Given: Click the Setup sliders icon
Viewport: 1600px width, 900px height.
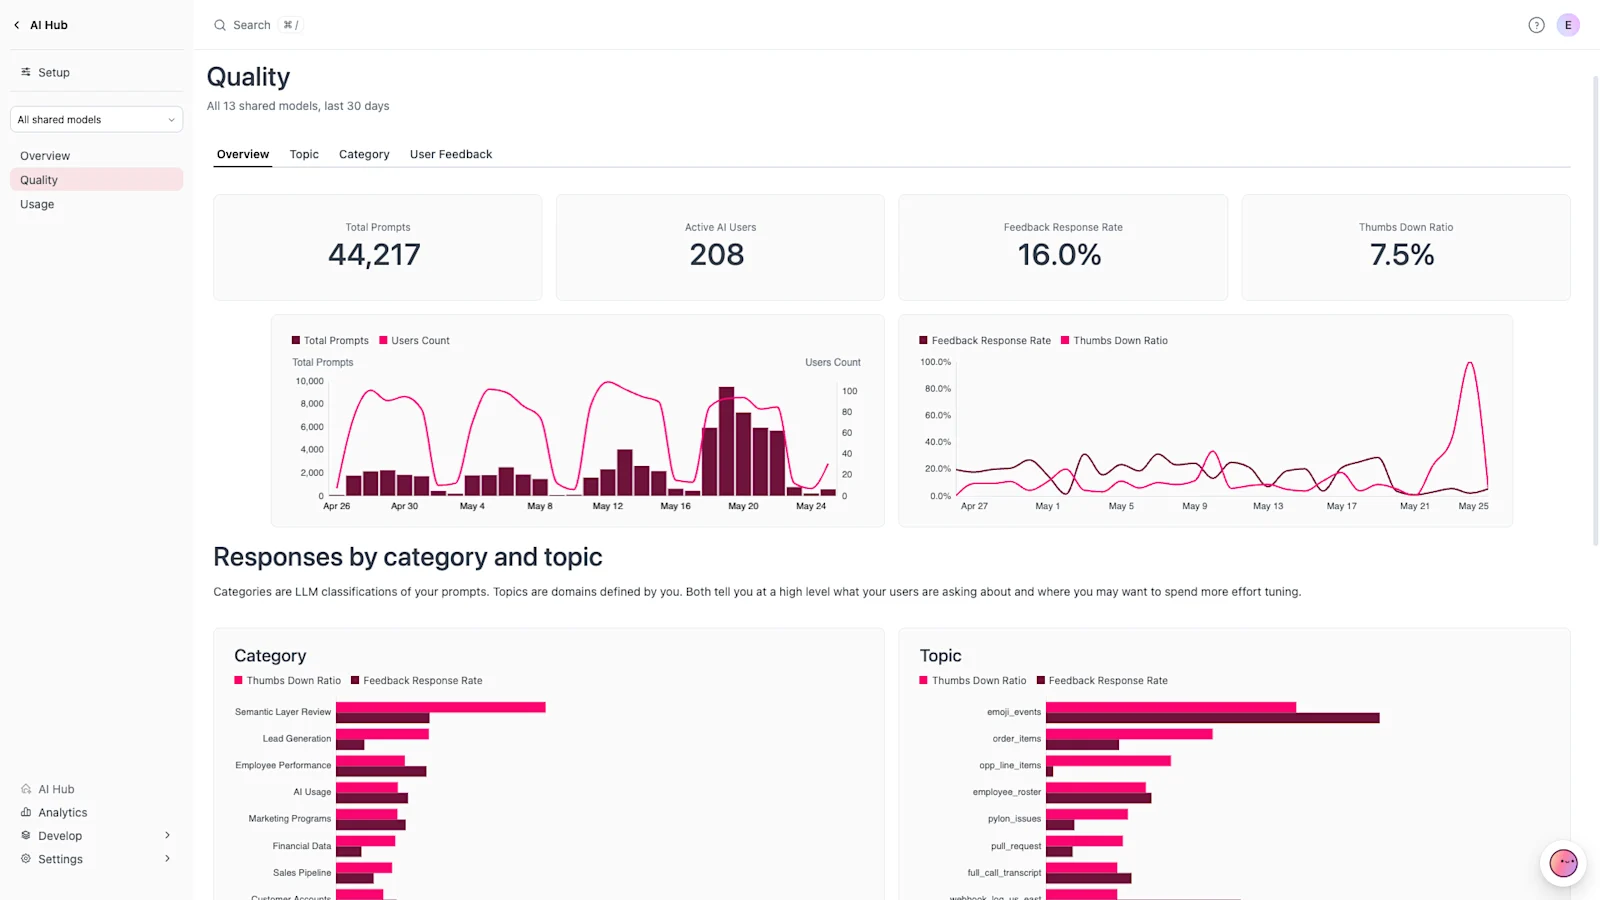Looking at the screenshot, I should point(26,72).
